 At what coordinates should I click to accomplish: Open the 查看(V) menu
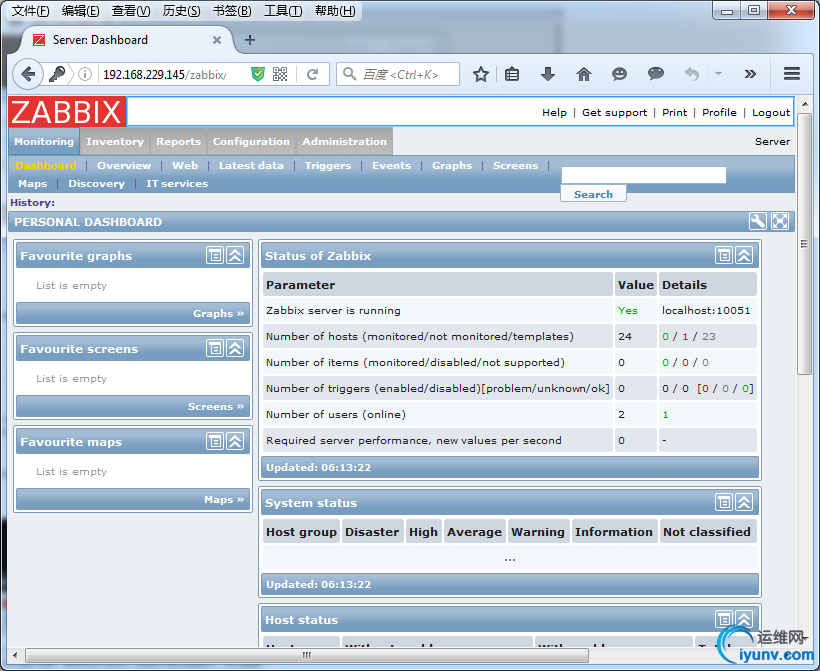point(131,11)
